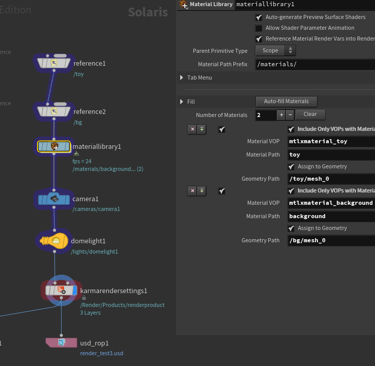Toggle enable checkbox for toy material

(222, 129)
